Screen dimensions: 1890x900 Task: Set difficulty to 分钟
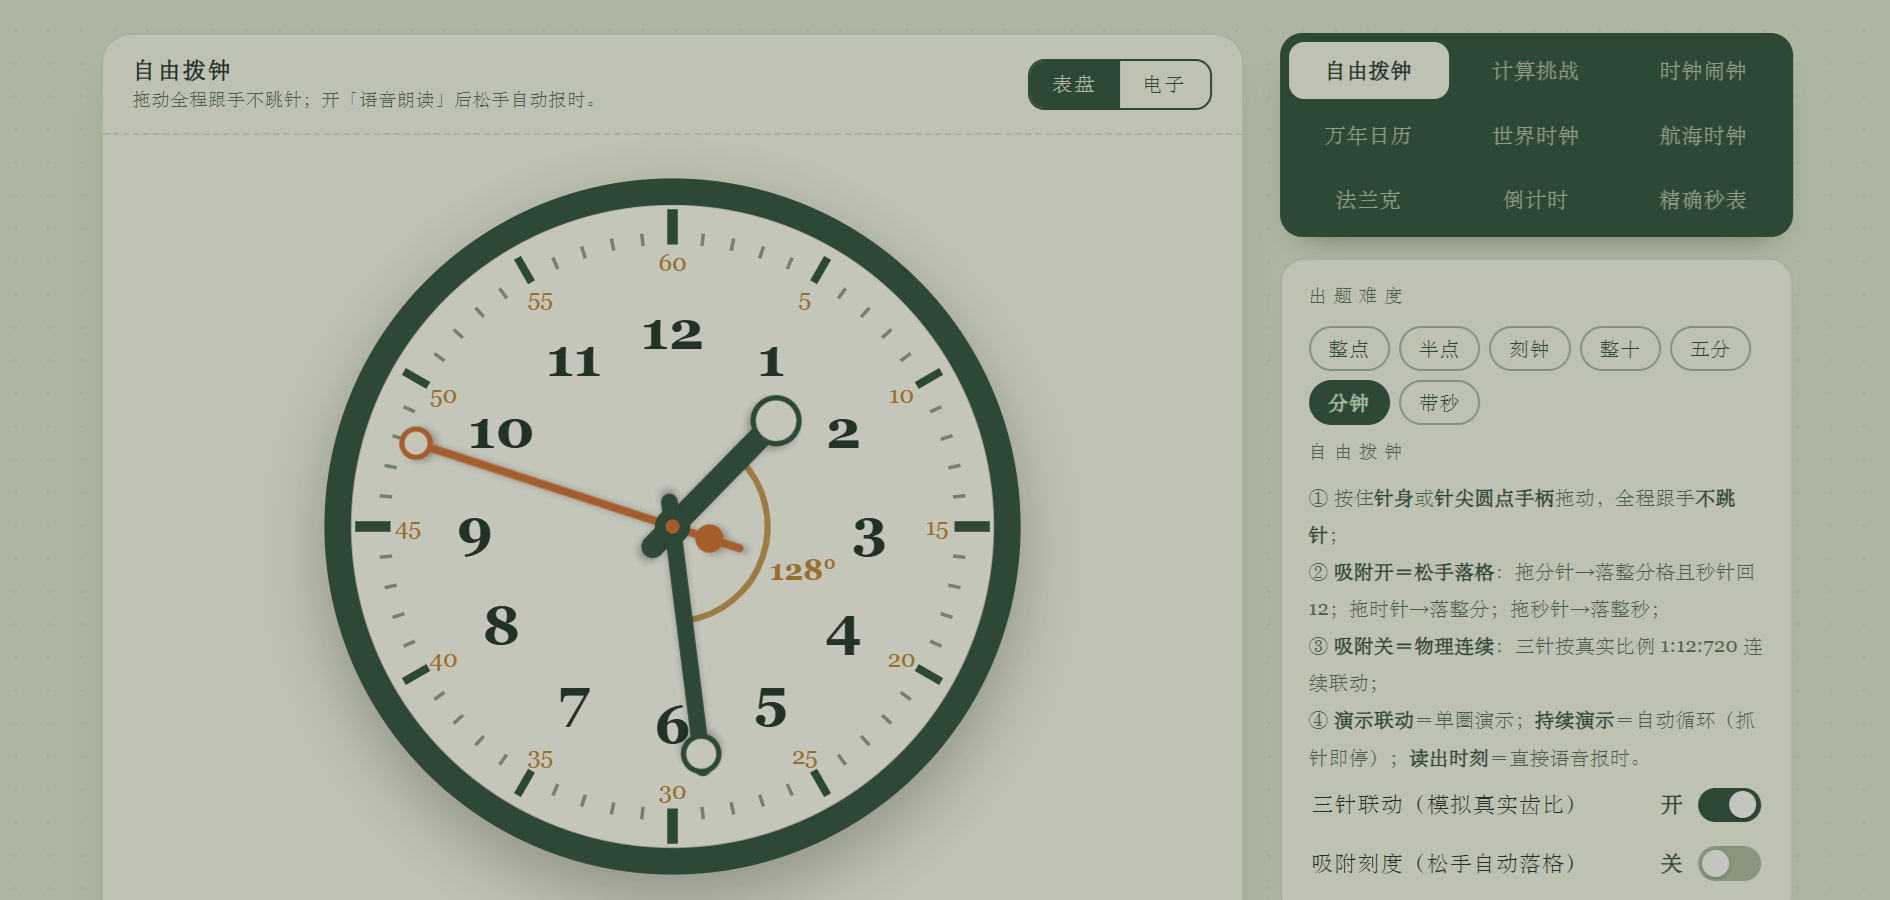[x=1349, y=403]
